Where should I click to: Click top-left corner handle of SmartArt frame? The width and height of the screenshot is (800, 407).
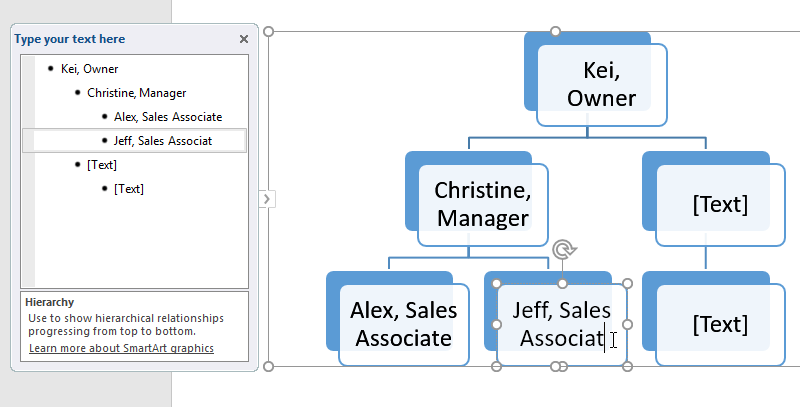click(x=268, y=31)
